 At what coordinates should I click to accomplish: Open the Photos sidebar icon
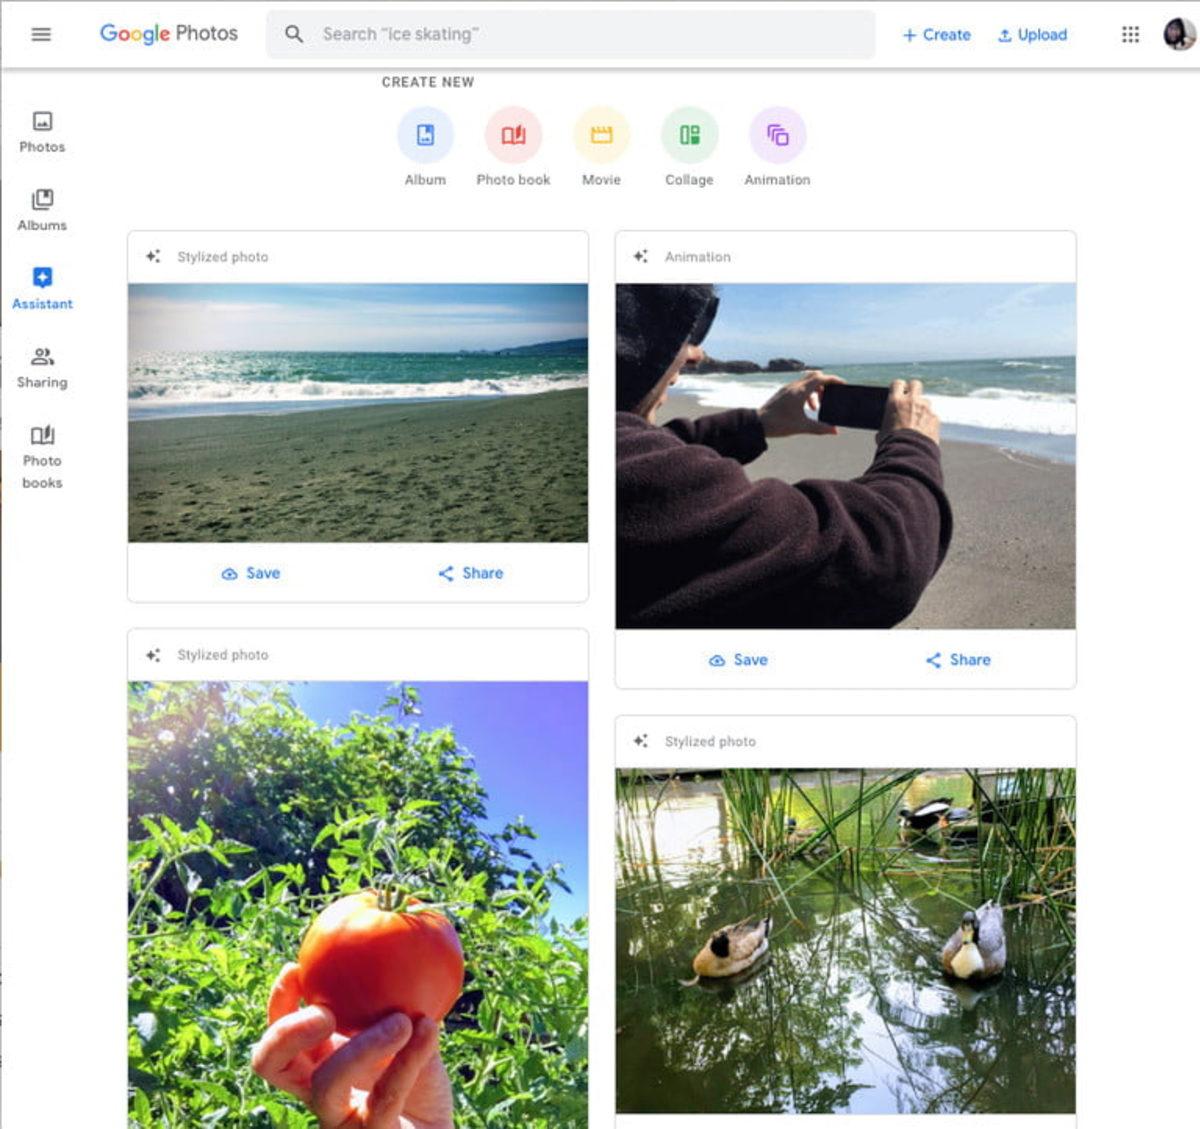42,120
